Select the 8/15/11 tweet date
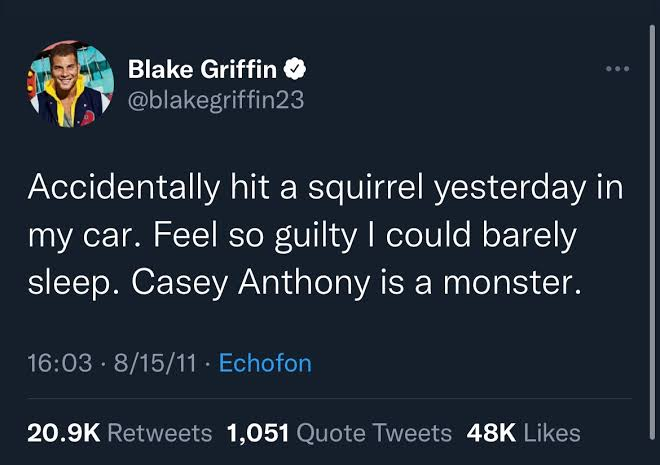The height and width of the screenshot is (465, 660). [155, 363]
